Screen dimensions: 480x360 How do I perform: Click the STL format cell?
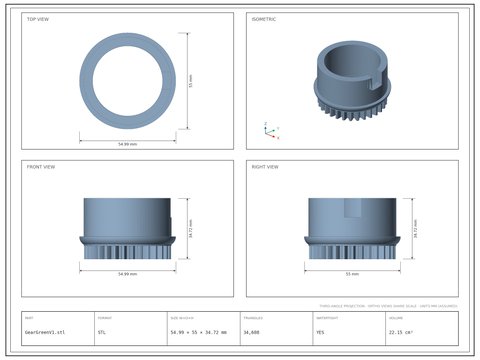[x=102, y=332]
